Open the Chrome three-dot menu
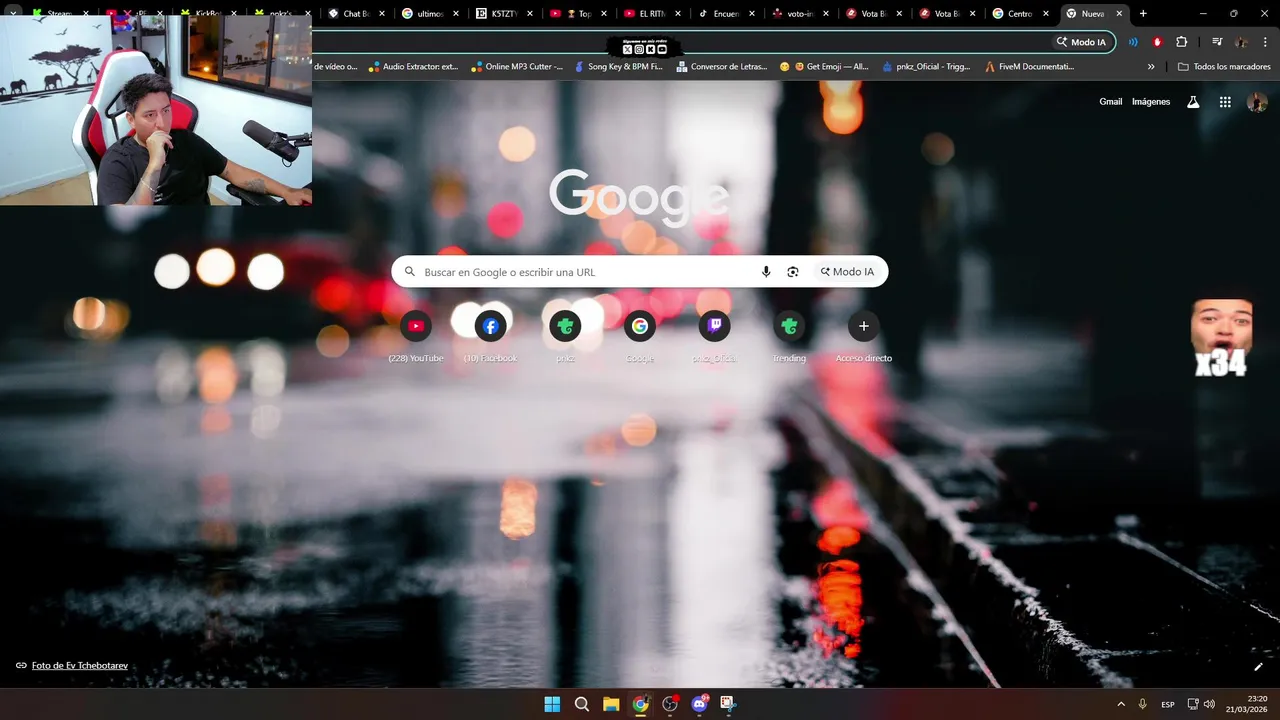 [1265, 42]
